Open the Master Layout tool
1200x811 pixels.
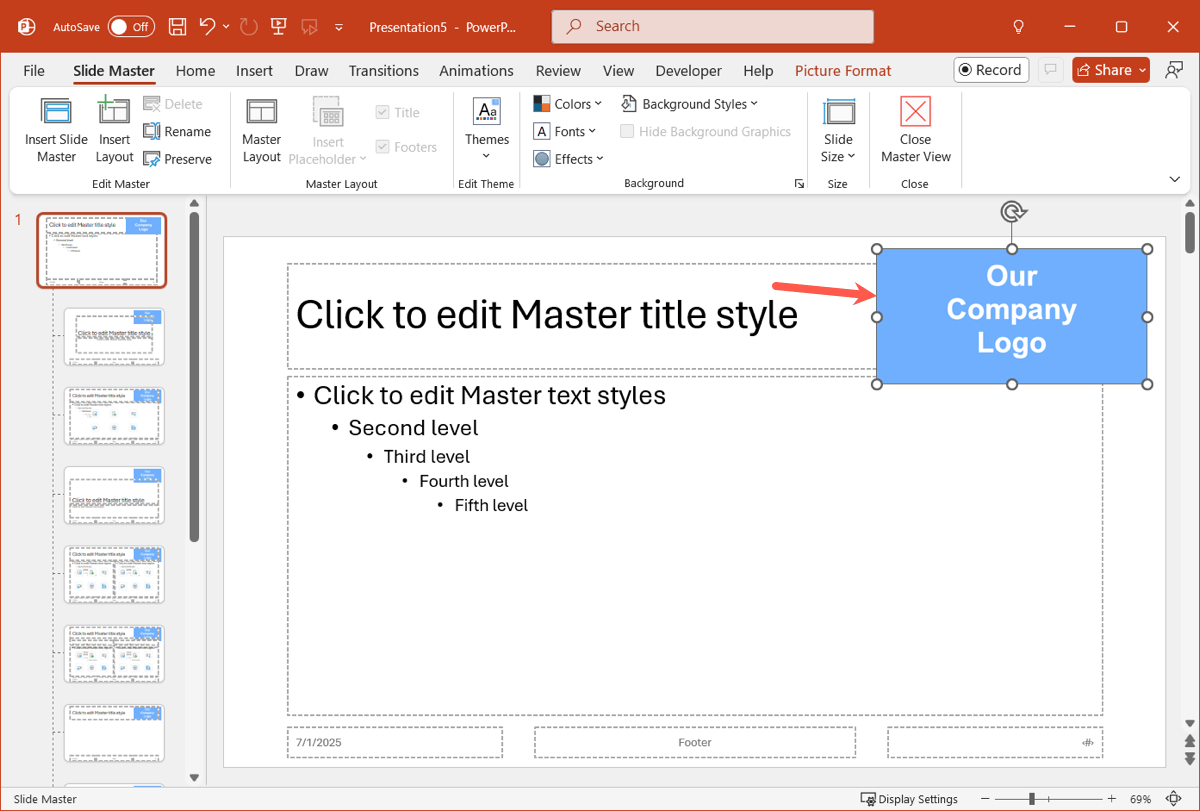[261, 112]
